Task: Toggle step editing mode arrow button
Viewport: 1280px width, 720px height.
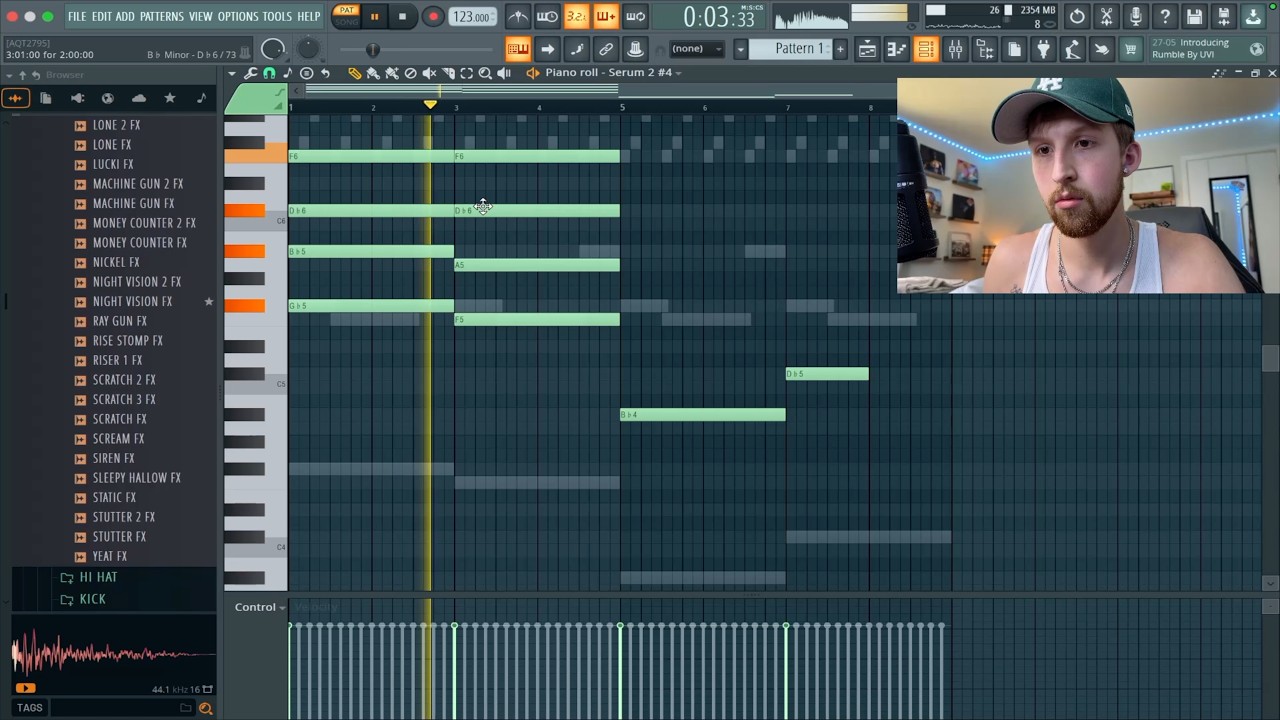Action: (x=547, y=49)
